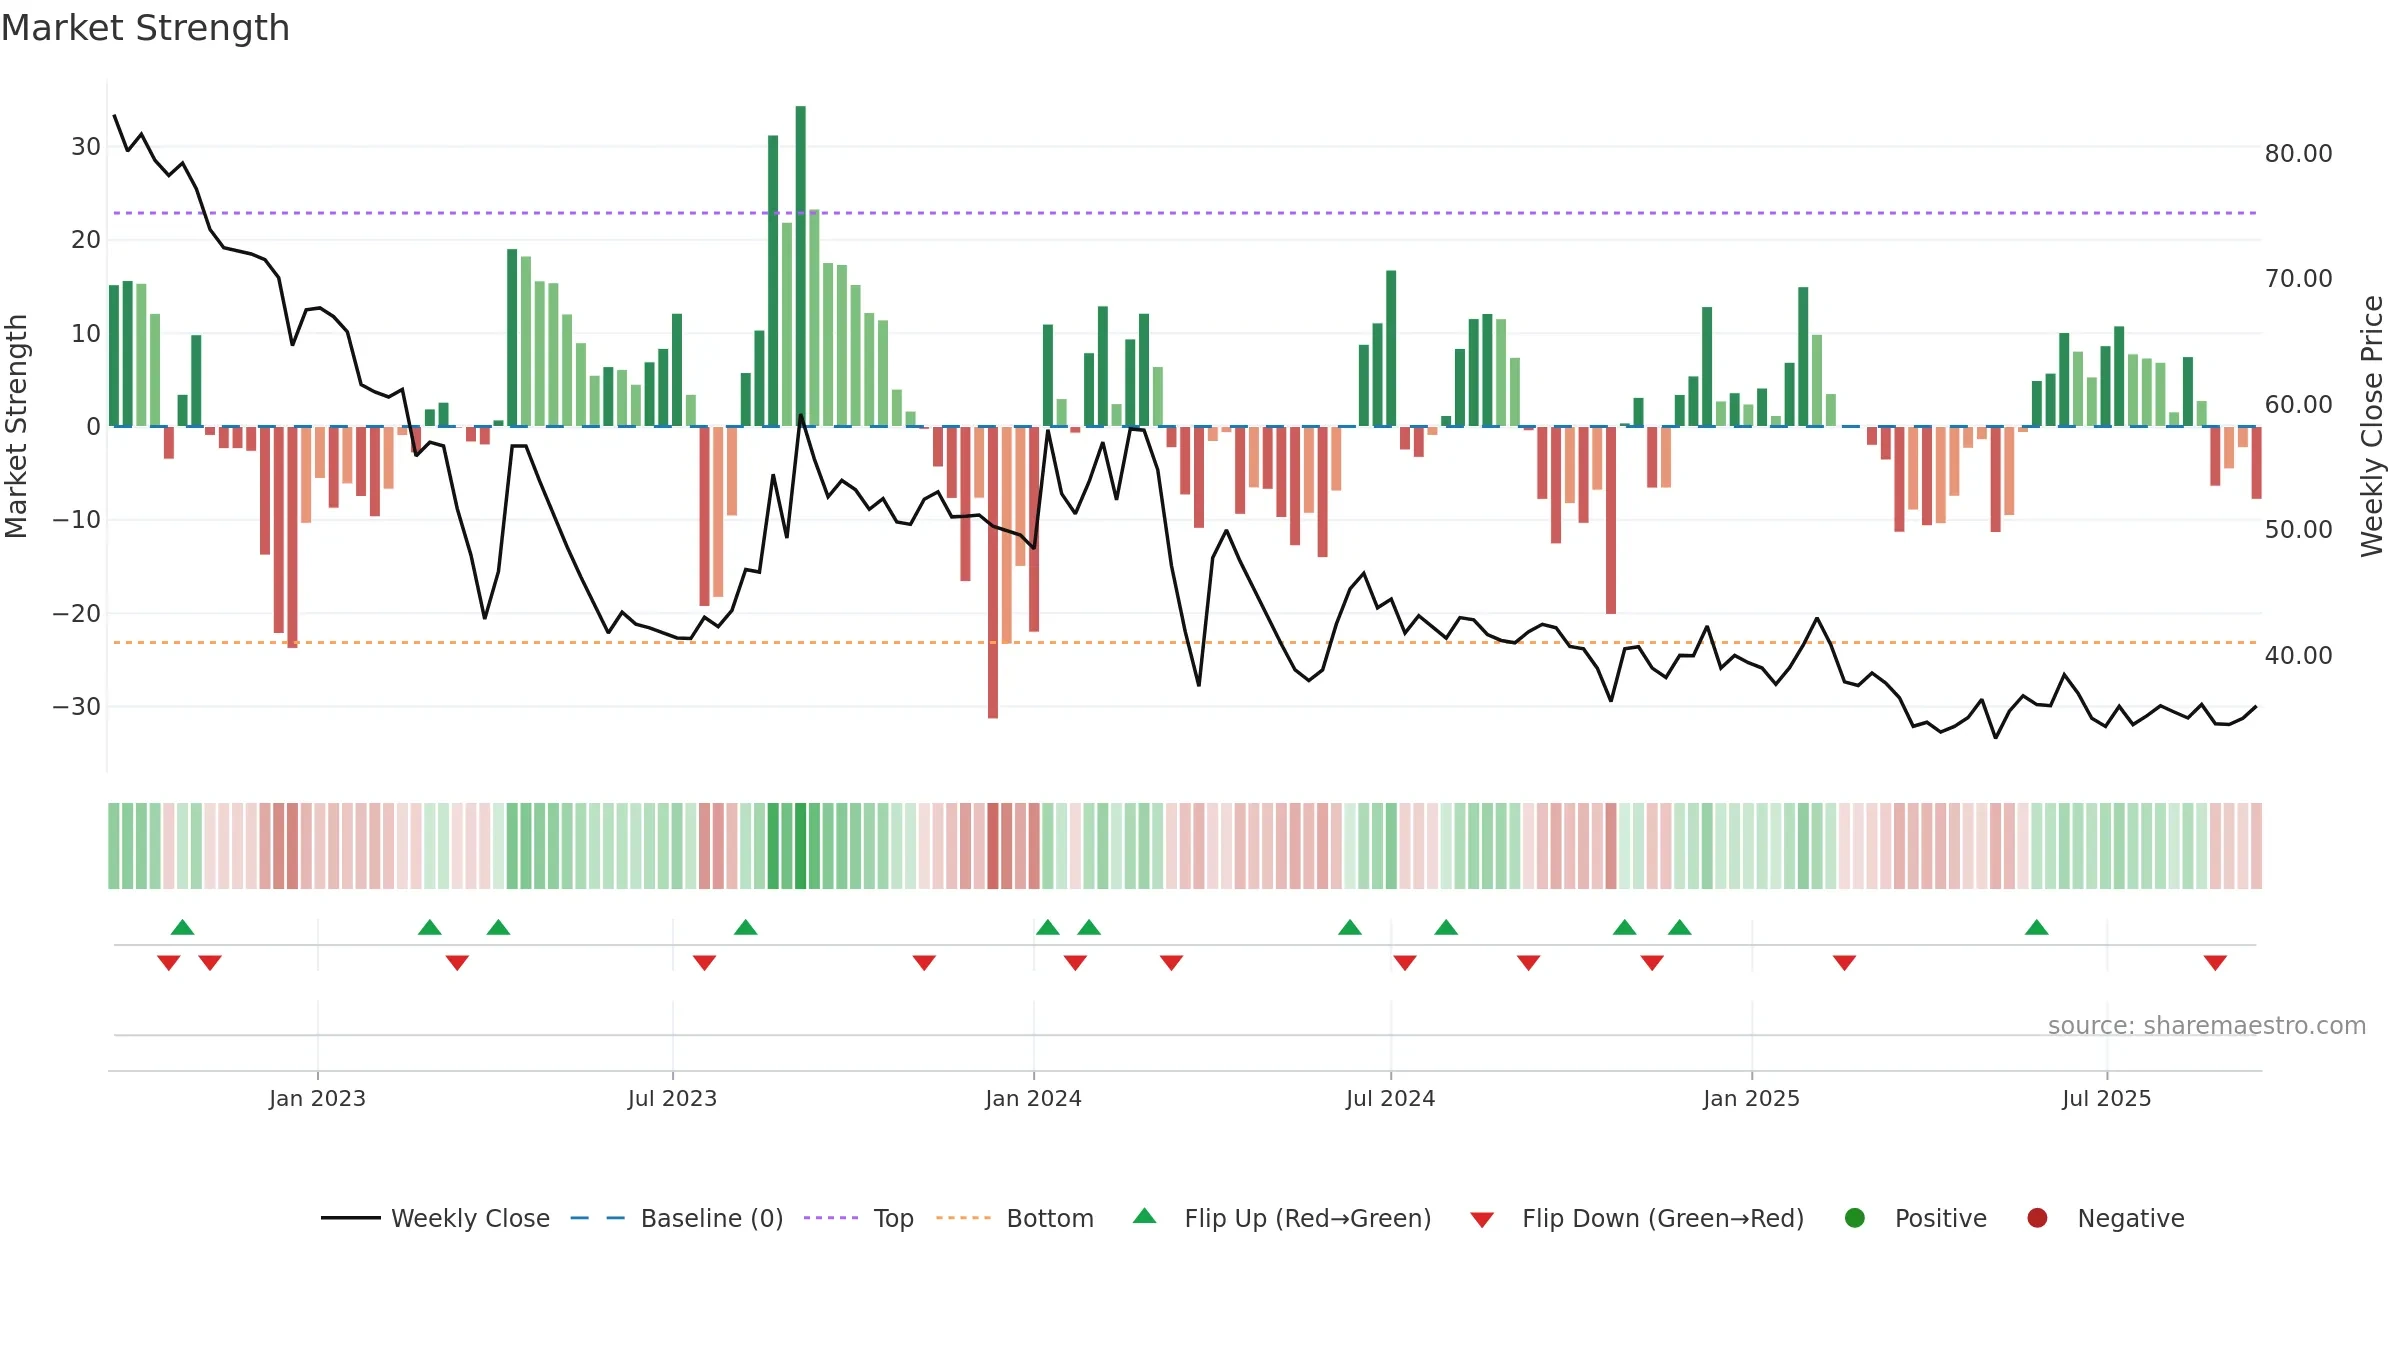Screen dimensions: 2400x1350
Task: Click the Market Strength vertical axis title
Action: (x=16, y=426)
